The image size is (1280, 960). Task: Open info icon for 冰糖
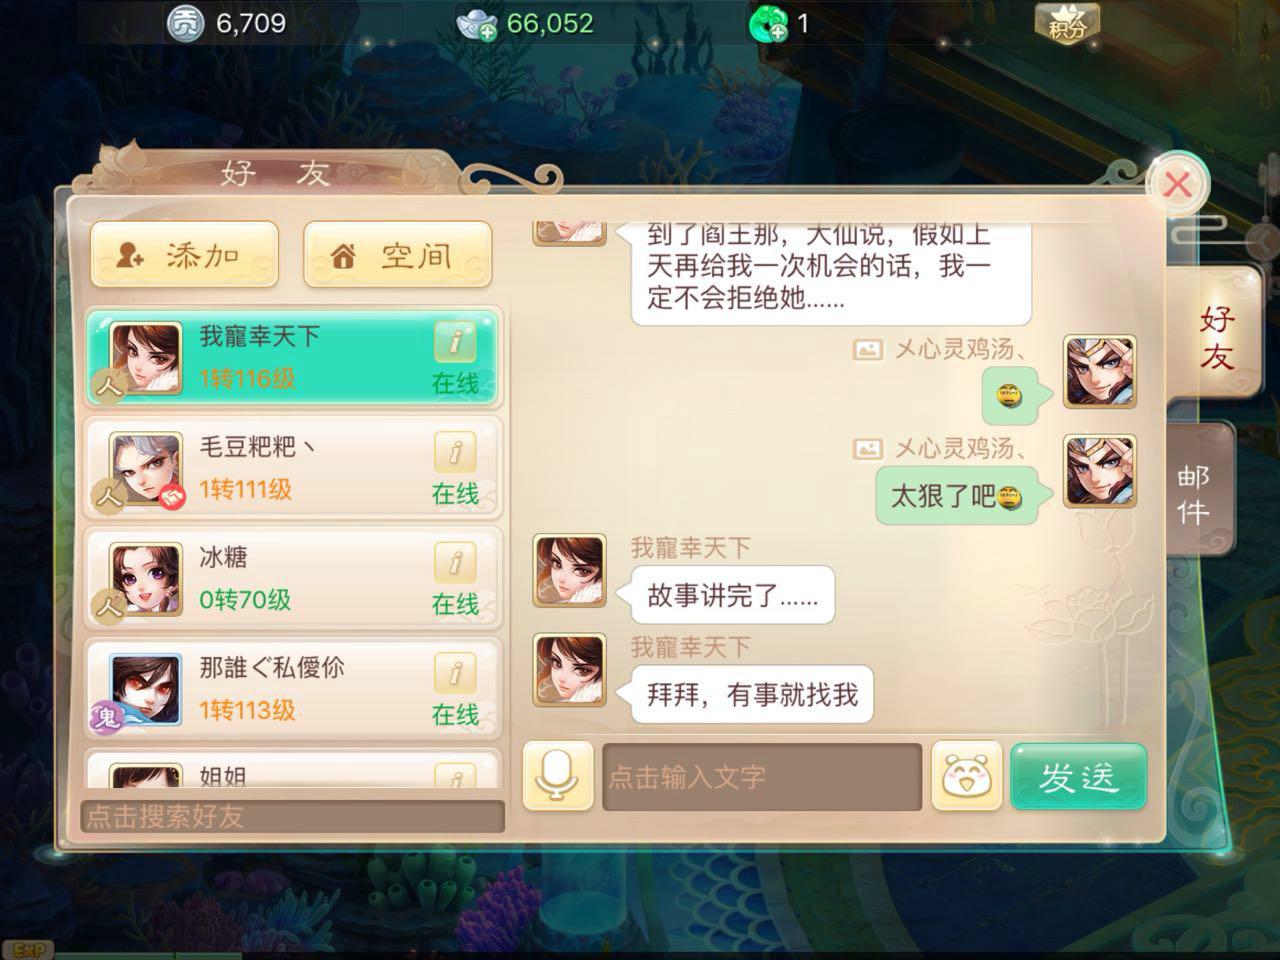(x=455, y=563)
